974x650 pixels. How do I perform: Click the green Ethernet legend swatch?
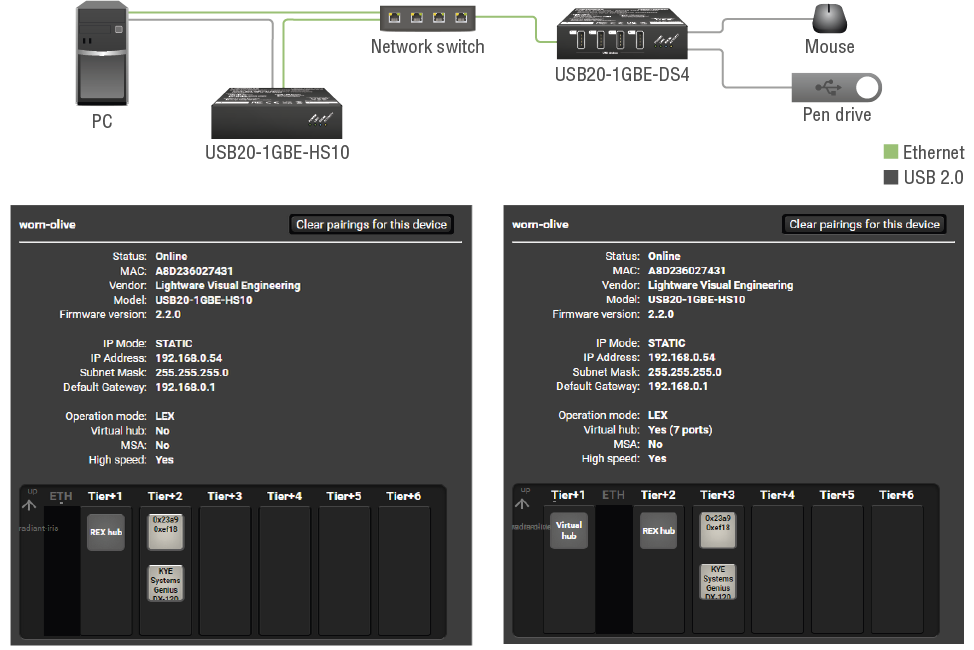point(891,152)
